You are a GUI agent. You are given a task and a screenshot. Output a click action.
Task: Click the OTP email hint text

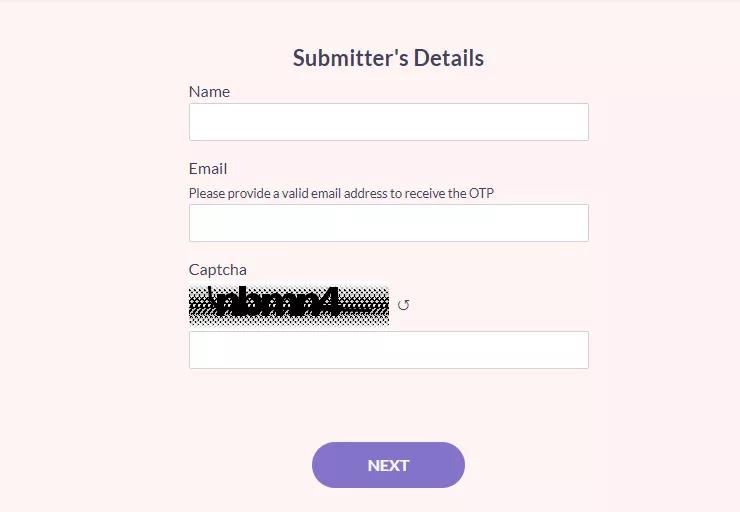click(341, 193)
